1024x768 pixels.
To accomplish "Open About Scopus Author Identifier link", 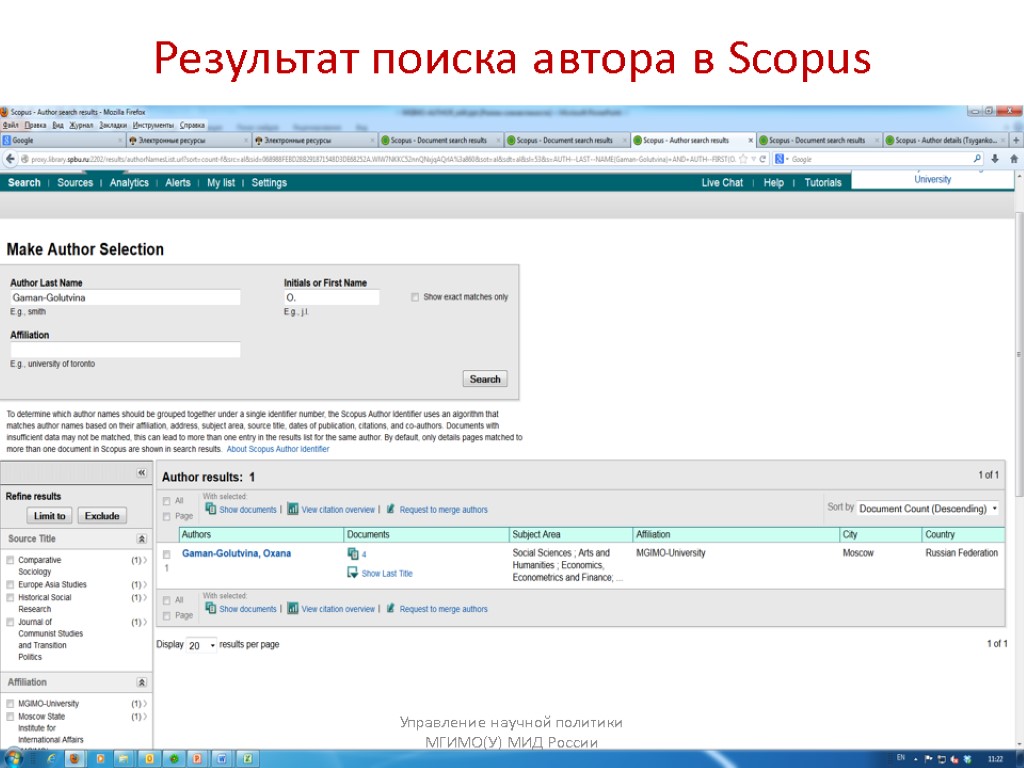I will 278,449.
